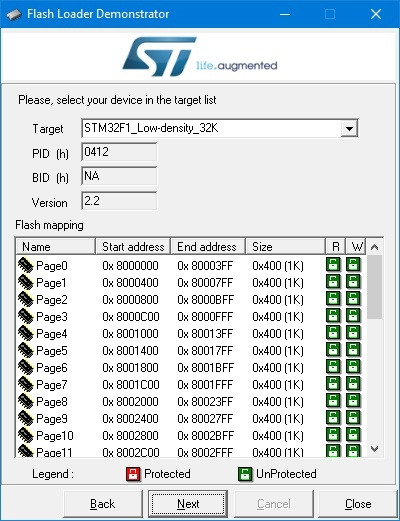This screenshot has height=521, width=400.
Task: Click Page10 write protection lock icon
Action: point(353,435)
